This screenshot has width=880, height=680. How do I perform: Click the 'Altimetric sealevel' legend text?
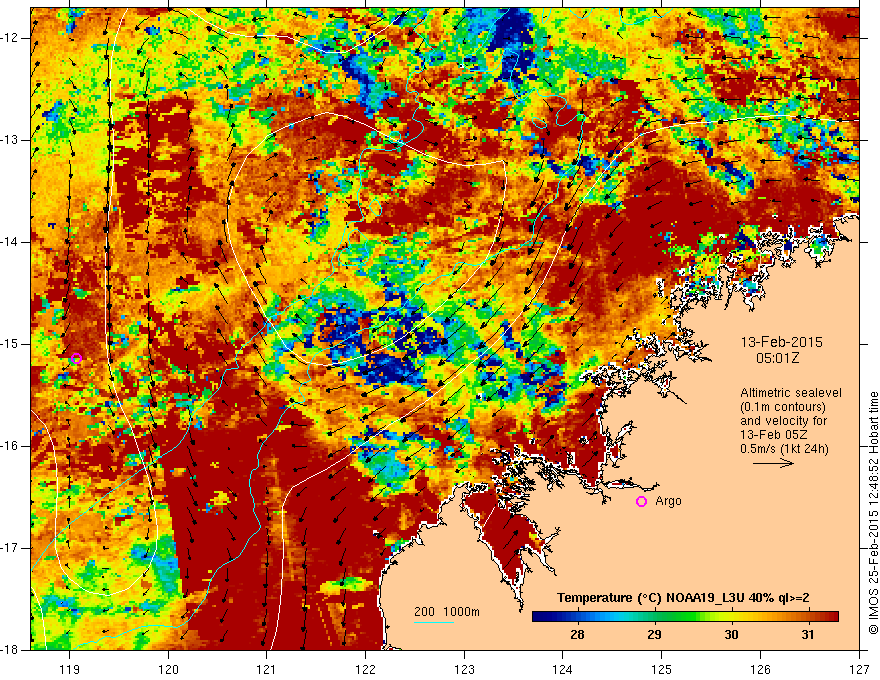pyautogui.click(x=791, y=393)
